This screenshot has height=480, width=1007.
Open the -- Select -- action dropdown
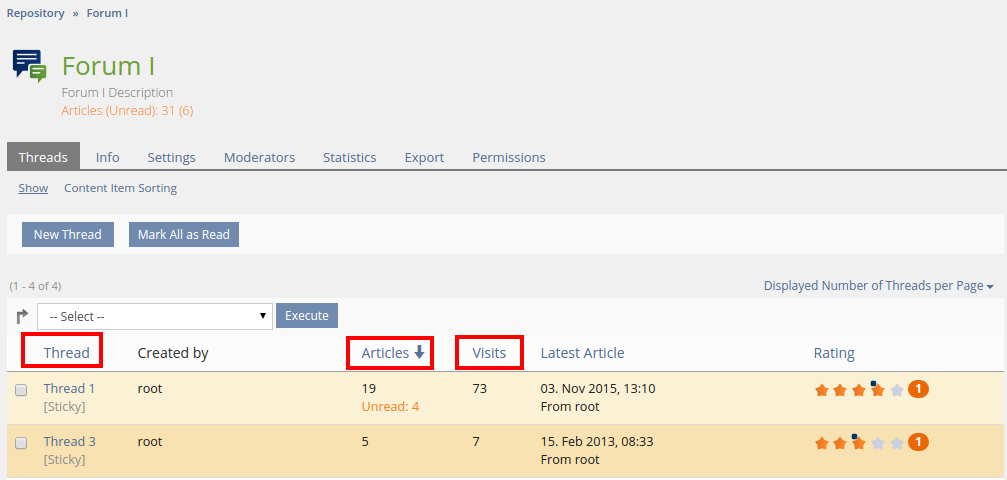(x=155, y=316)
